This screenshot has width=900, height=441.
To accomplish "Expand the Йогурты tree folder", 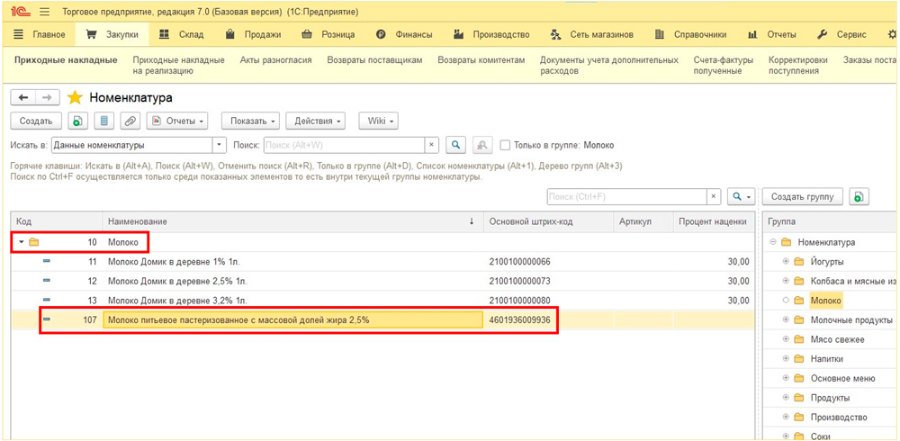I will (x=786, y=261).
